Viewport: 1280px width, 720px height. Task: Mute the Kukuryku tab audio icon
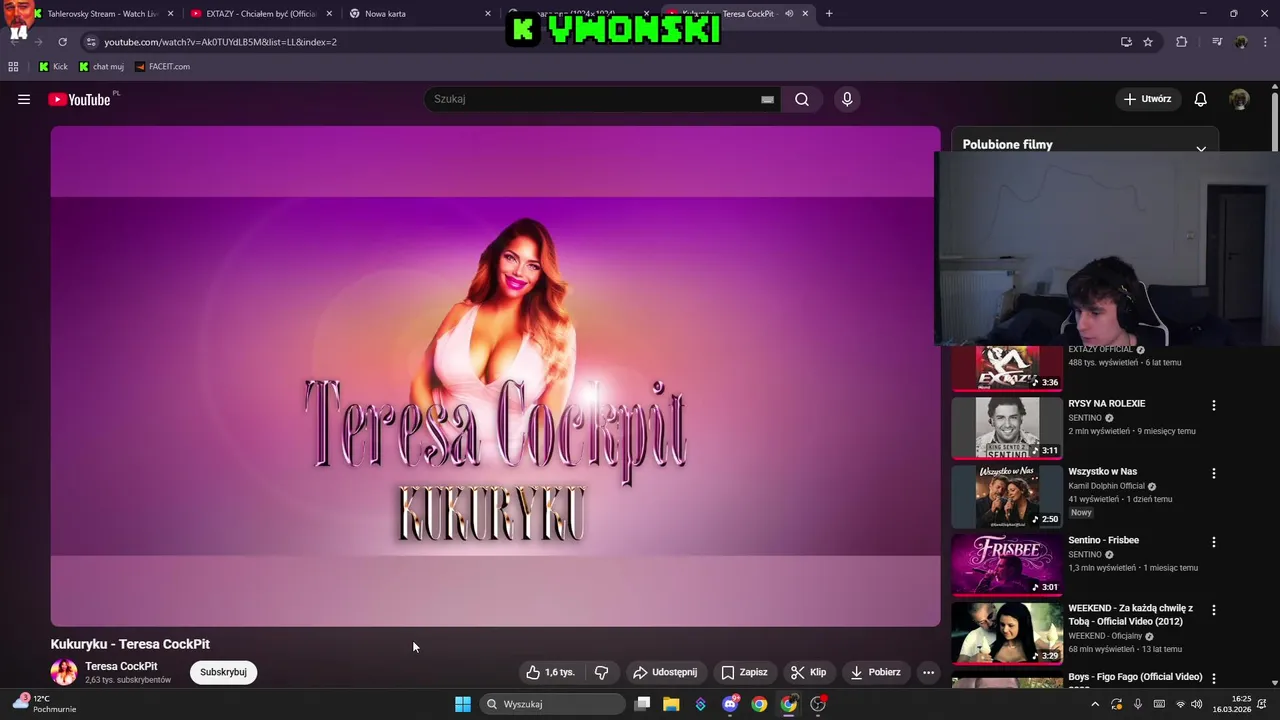[x=789, y=14]
